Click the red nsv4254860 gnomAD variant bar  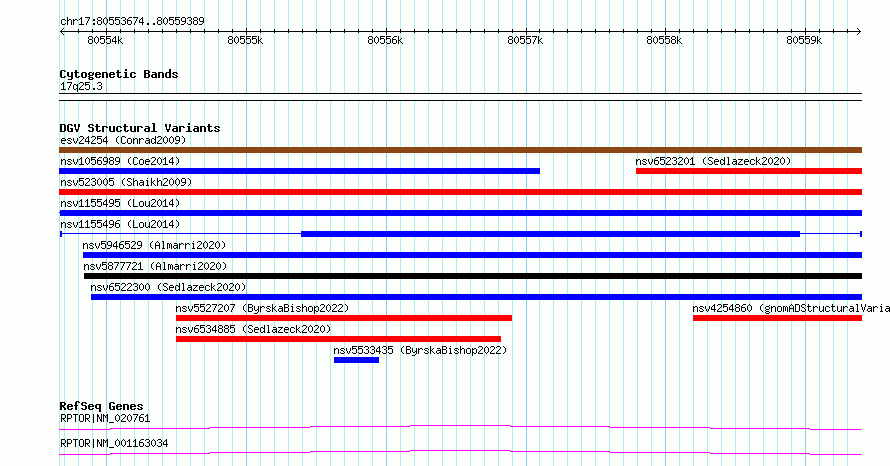778,318
